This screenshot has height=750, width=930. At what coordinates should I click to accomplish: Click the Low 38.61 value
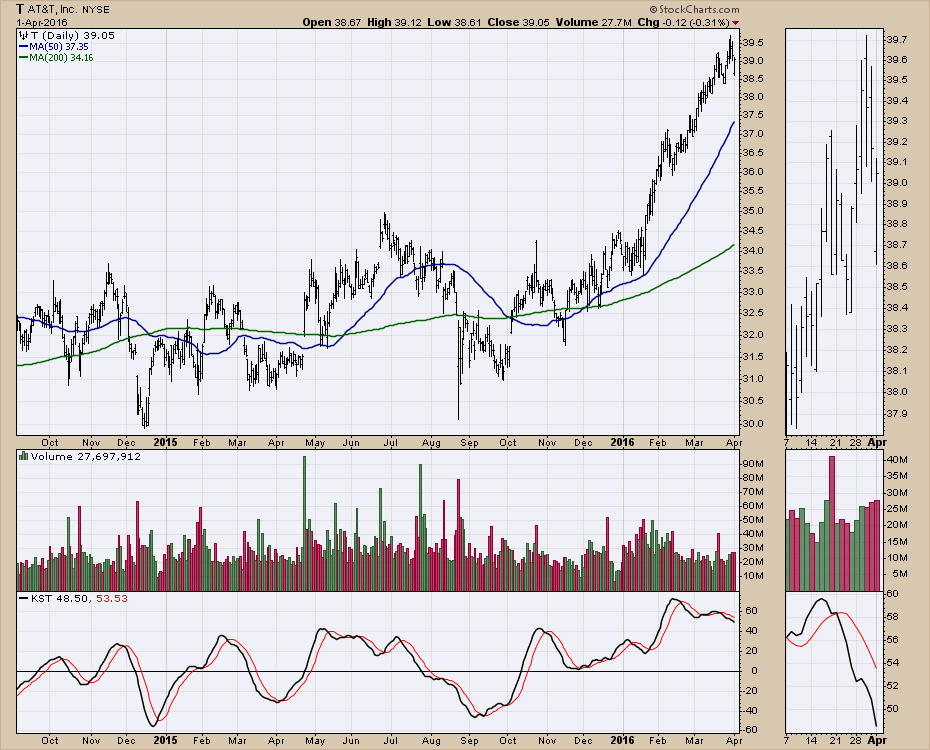pyautogui.click(x=455, y=23)
